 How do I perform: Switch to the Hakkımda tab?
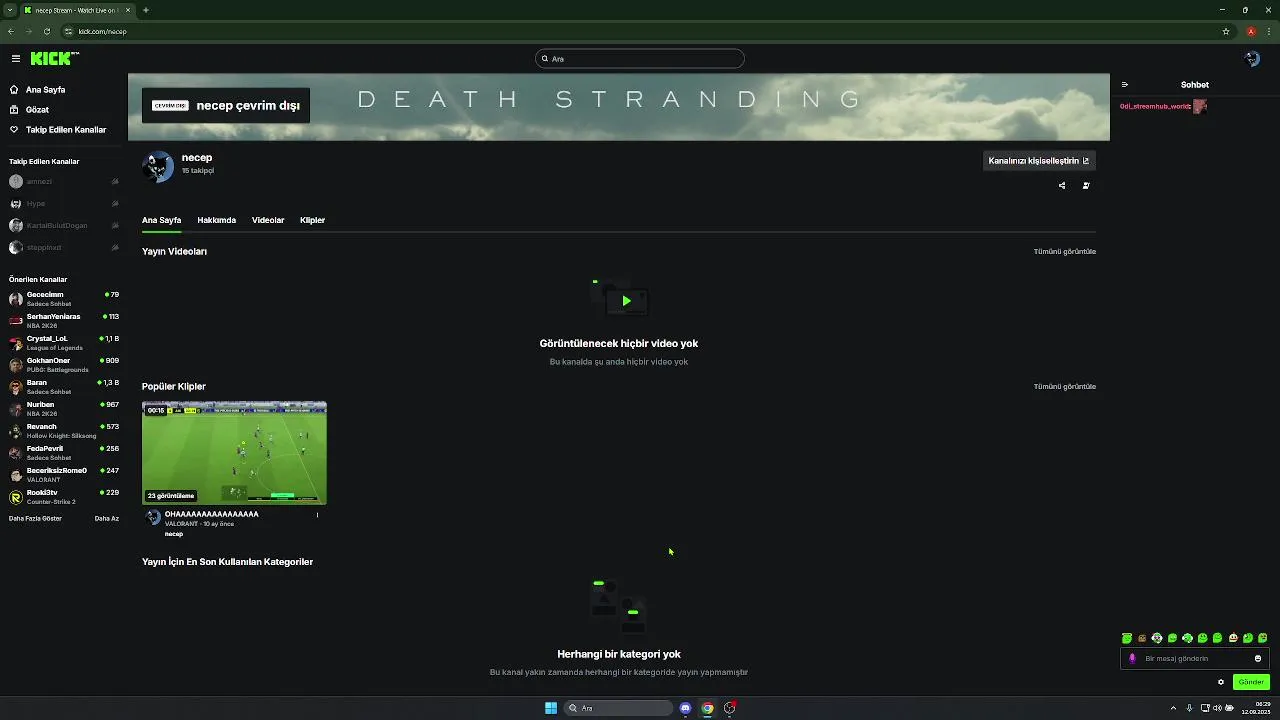coord(217,220)
